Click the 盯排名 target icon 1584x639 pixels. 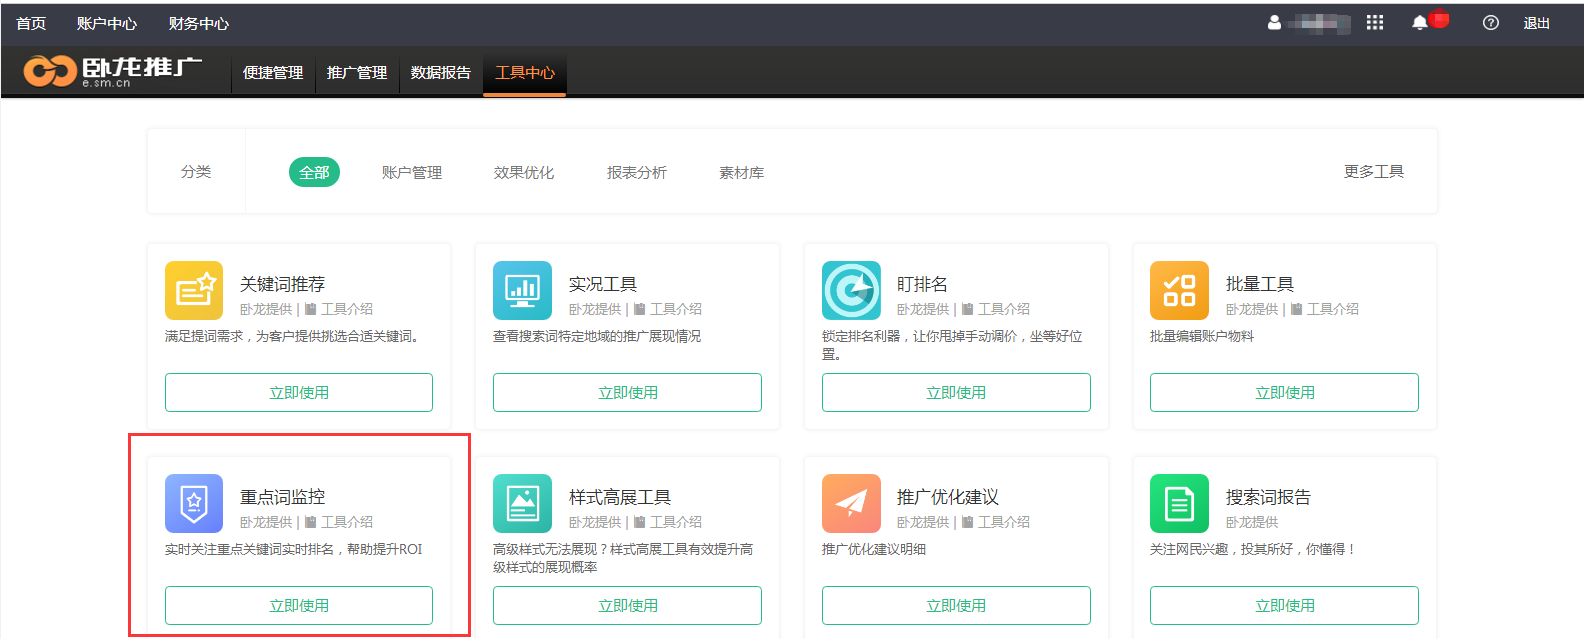[x=851, y=290]
